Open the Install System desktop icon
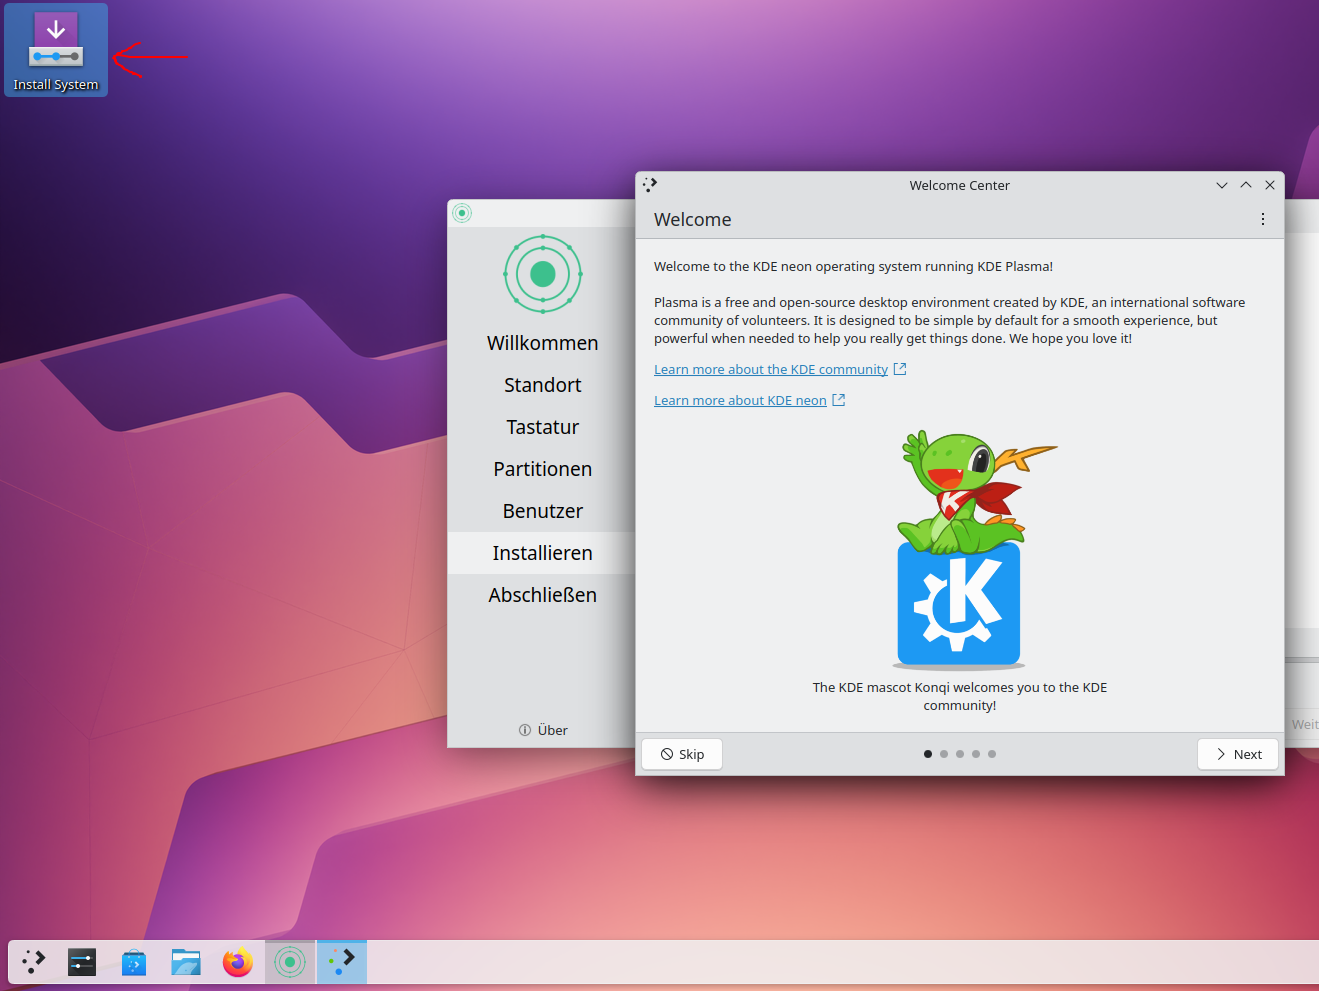1319x991 pixels. pos(56,50)
